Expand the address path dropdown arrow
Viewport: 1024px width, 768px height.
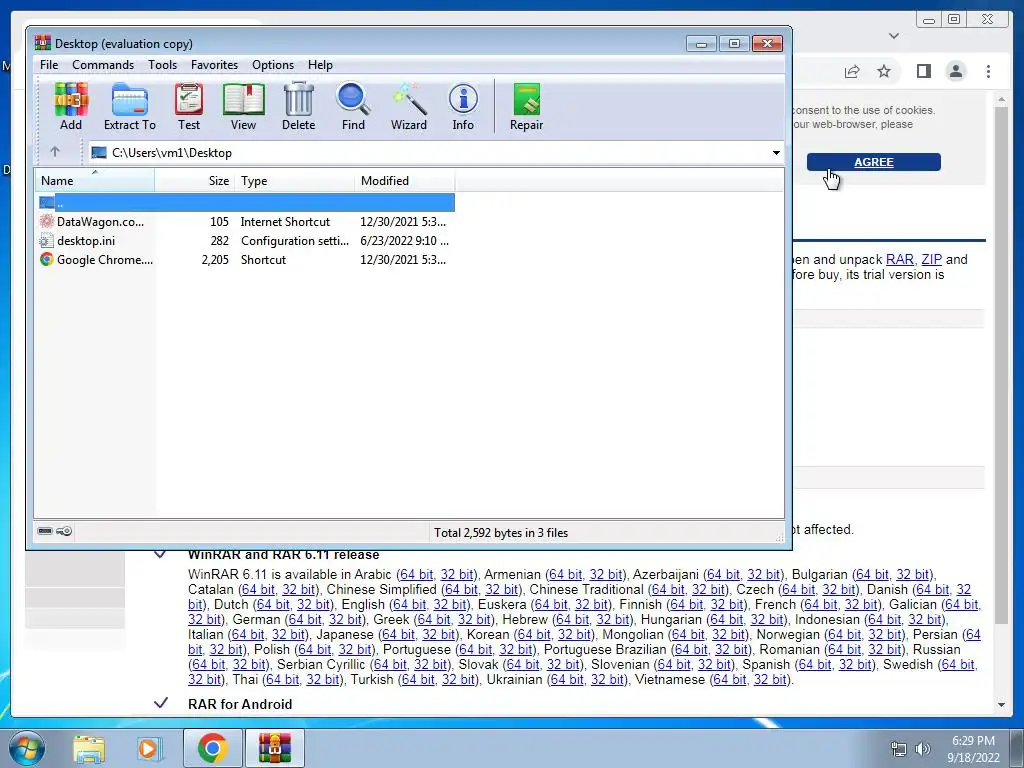coord(776,153)
